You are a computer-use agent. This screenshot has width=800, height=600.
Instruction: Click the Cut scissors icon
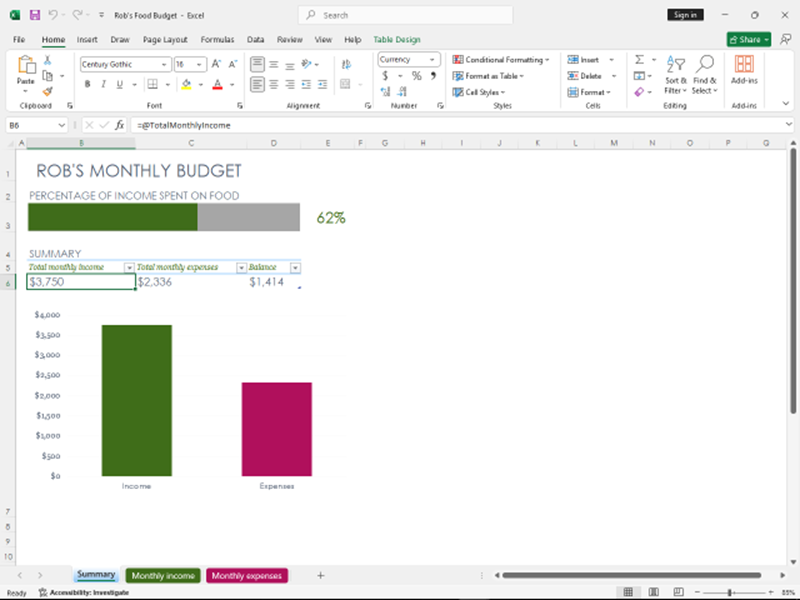tap(49, 61)
